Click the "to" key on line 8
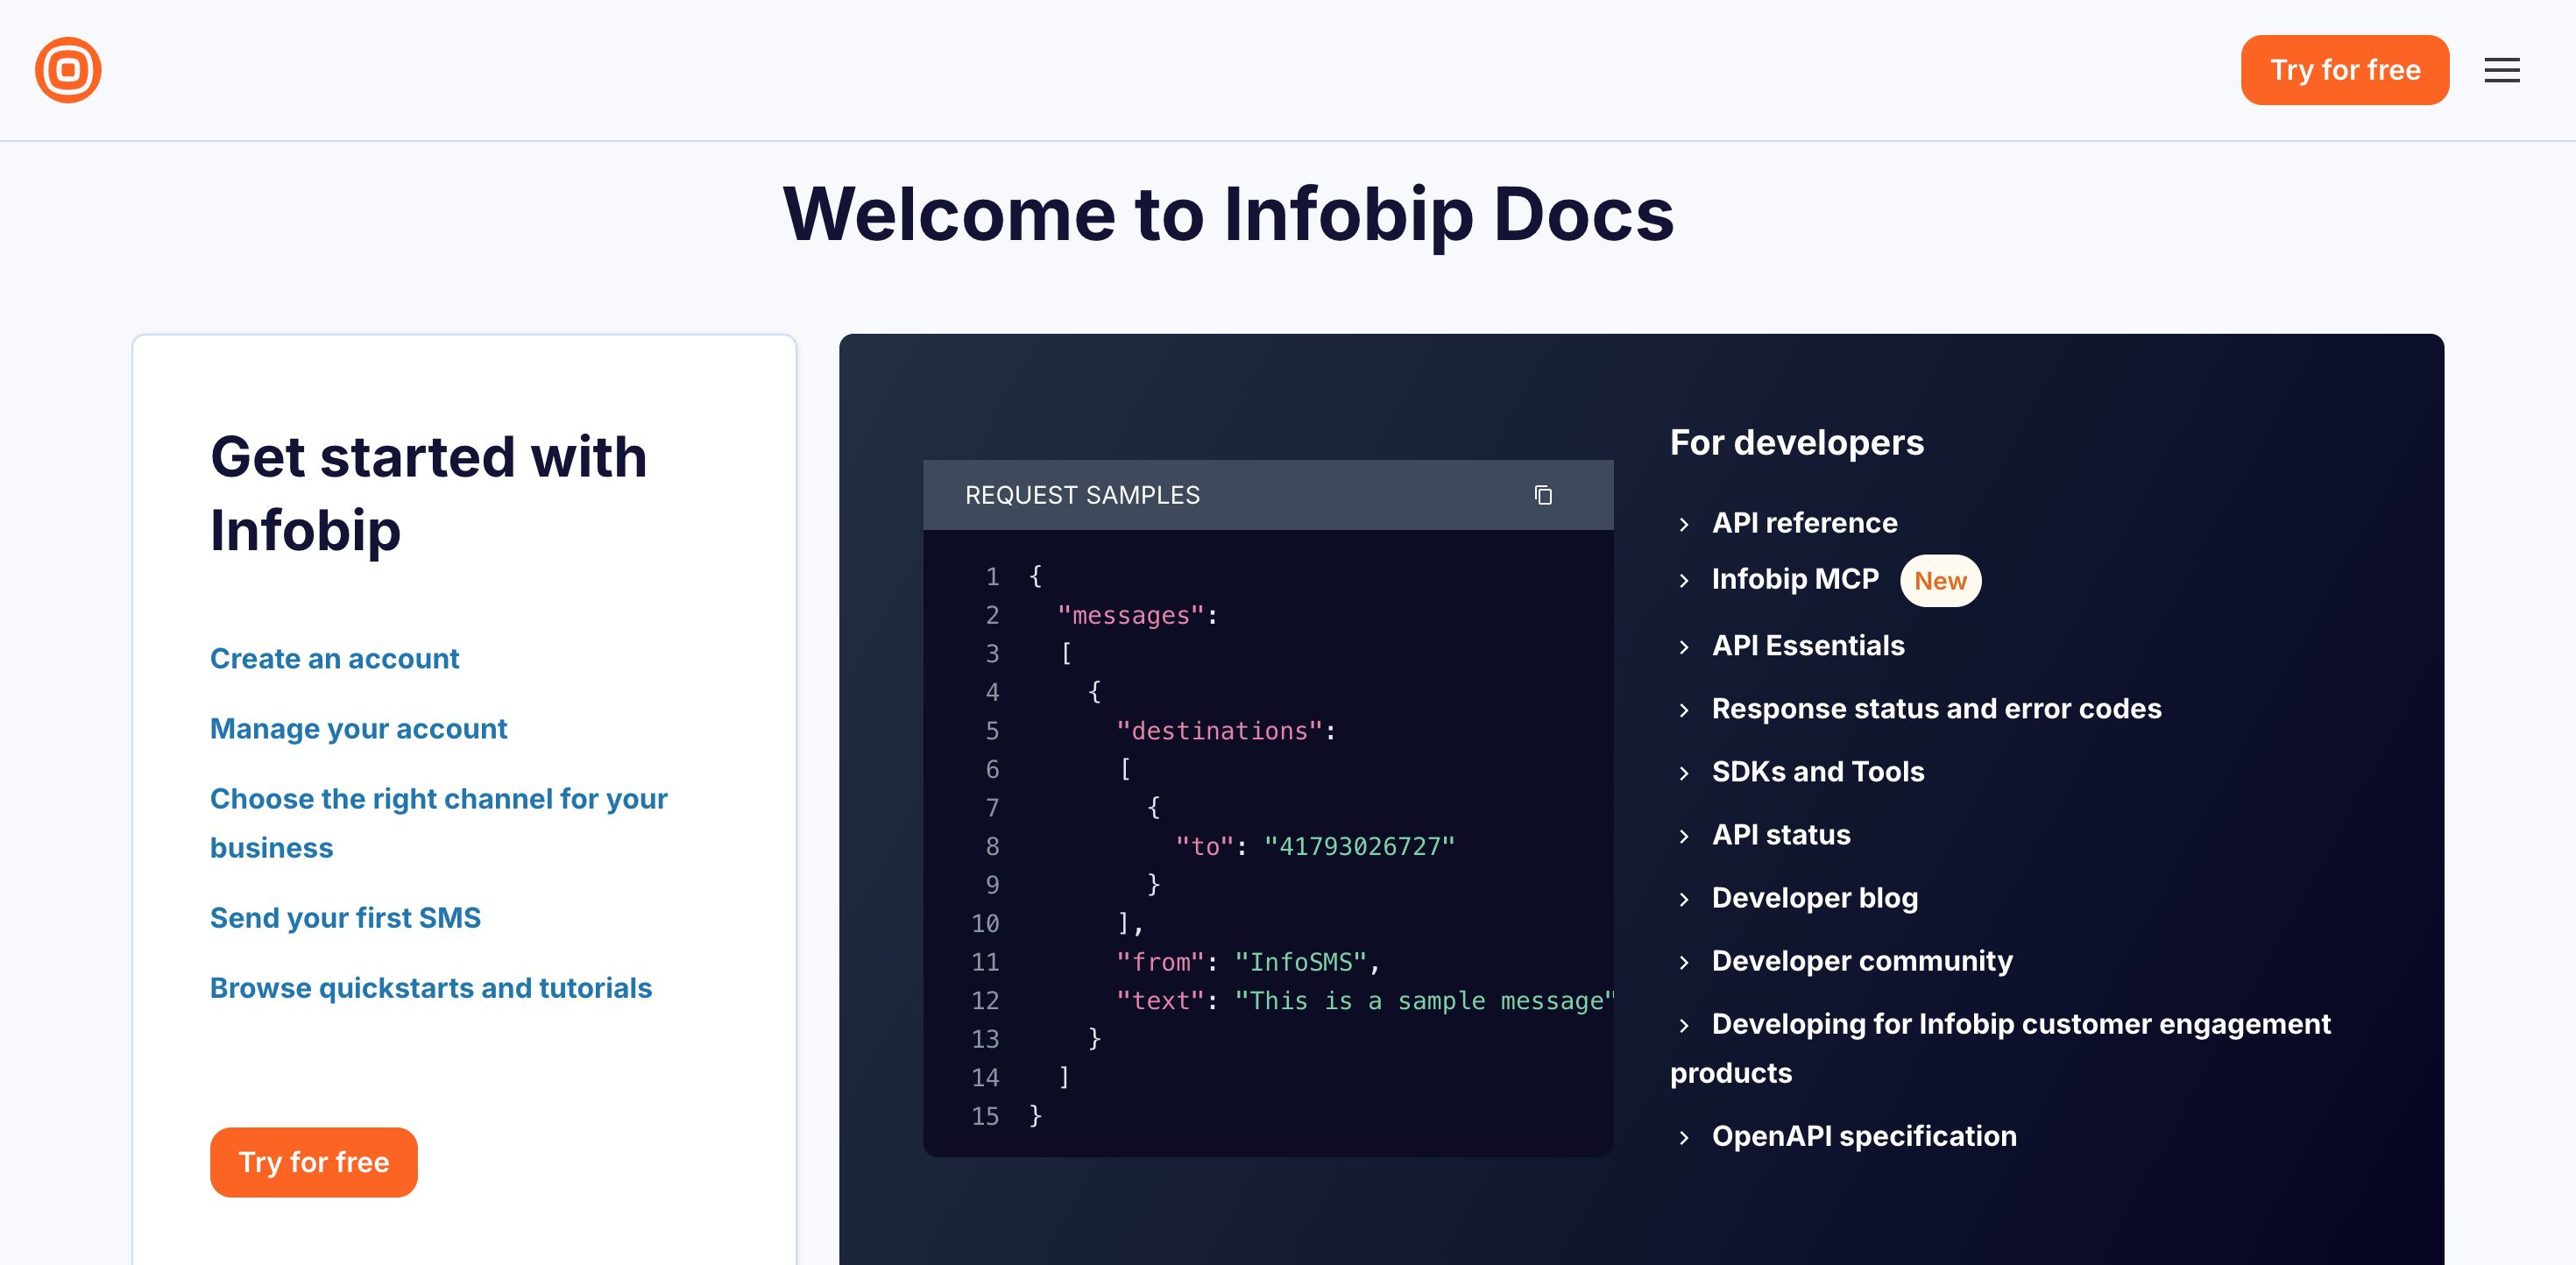The image size is (2576, 1265). click(1204, 847)
